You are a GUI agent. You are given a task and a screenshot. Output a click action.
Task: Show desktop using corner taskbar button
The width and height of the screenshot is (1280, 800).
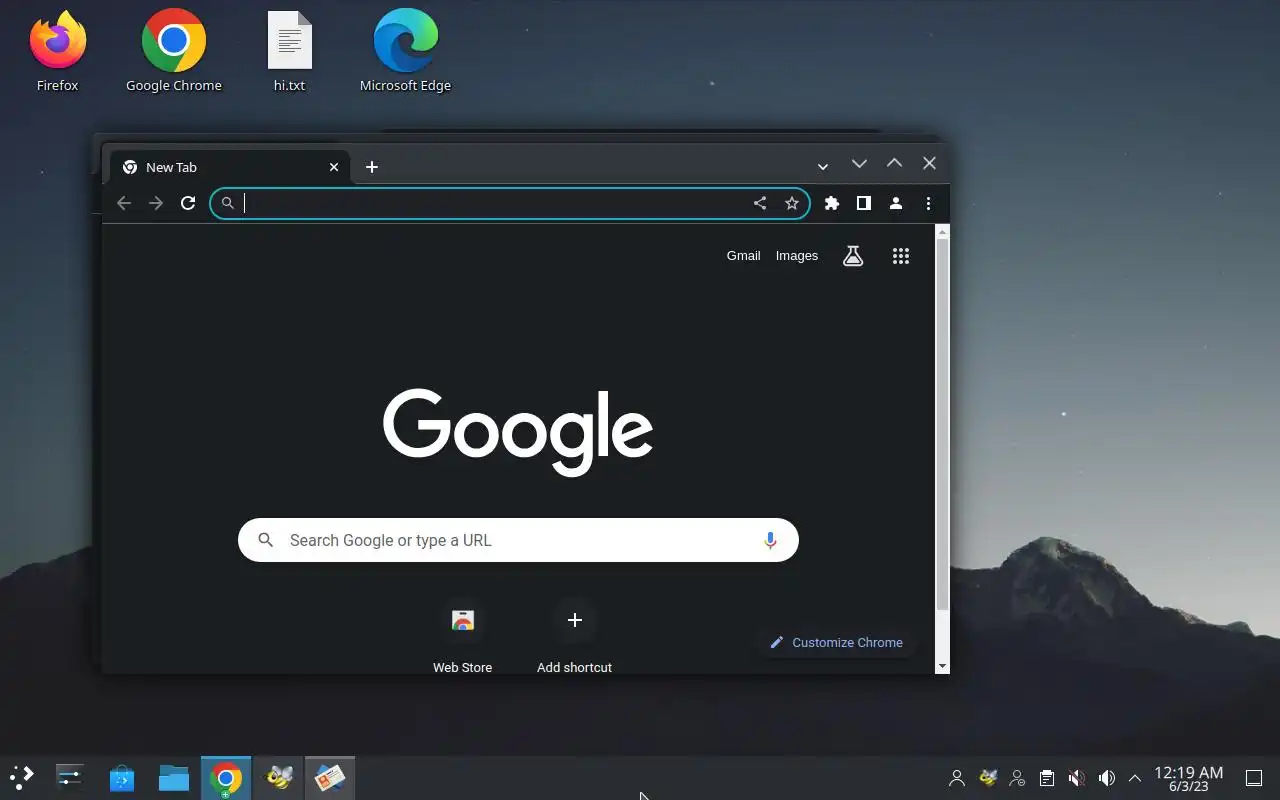(1254, 778)
